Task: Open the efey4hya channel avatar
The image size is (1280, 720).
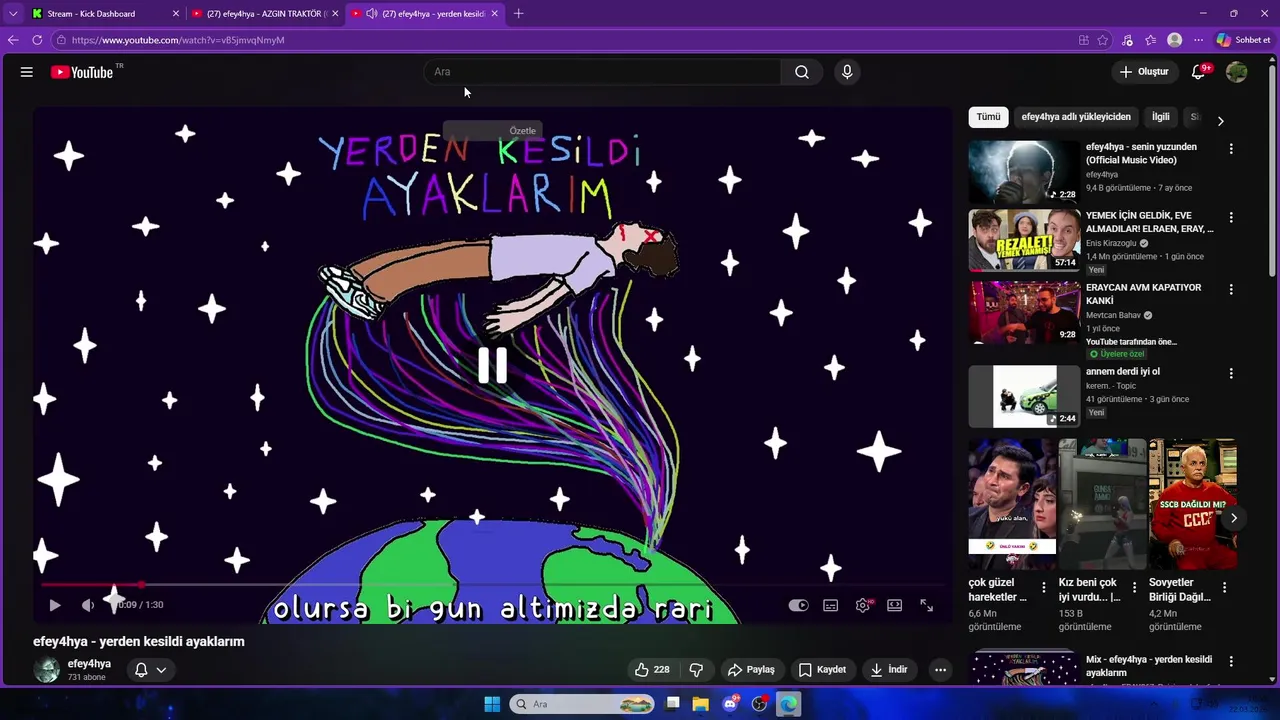Action: (x=47, y=670)
